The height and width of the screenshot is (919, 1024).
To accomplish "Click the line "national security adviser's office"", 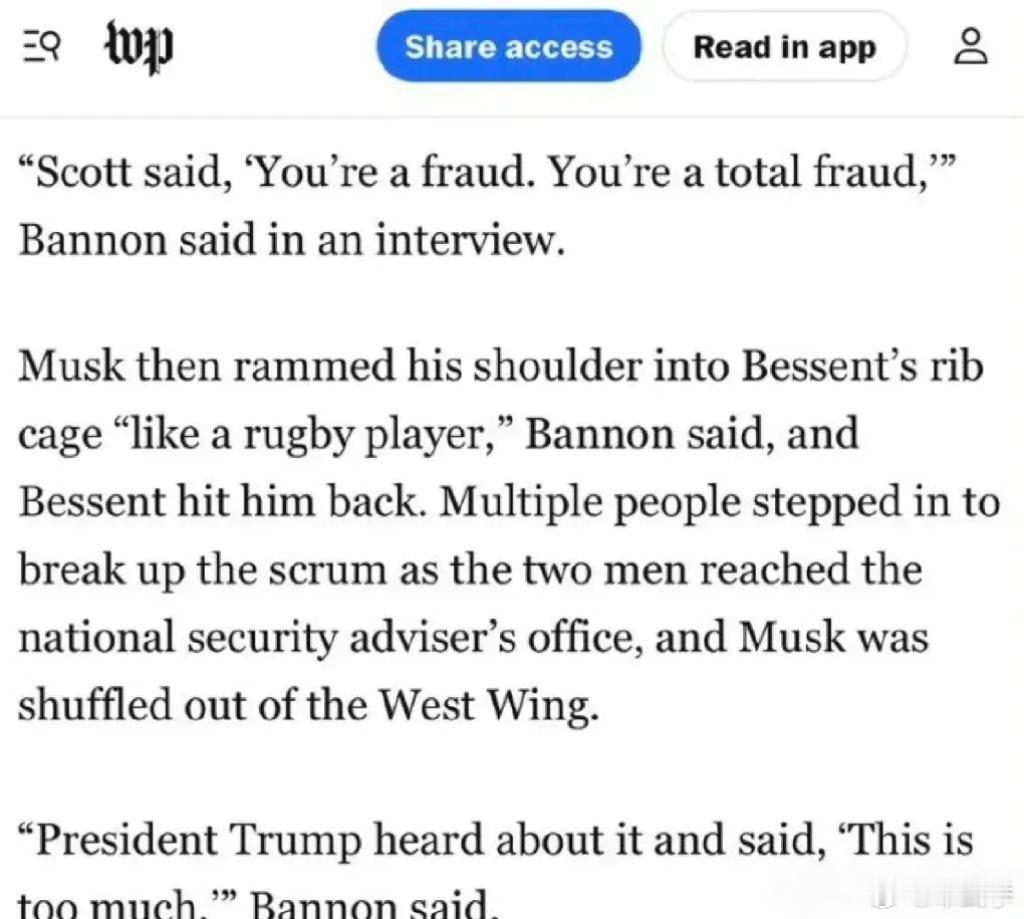I will coord(473,637).
